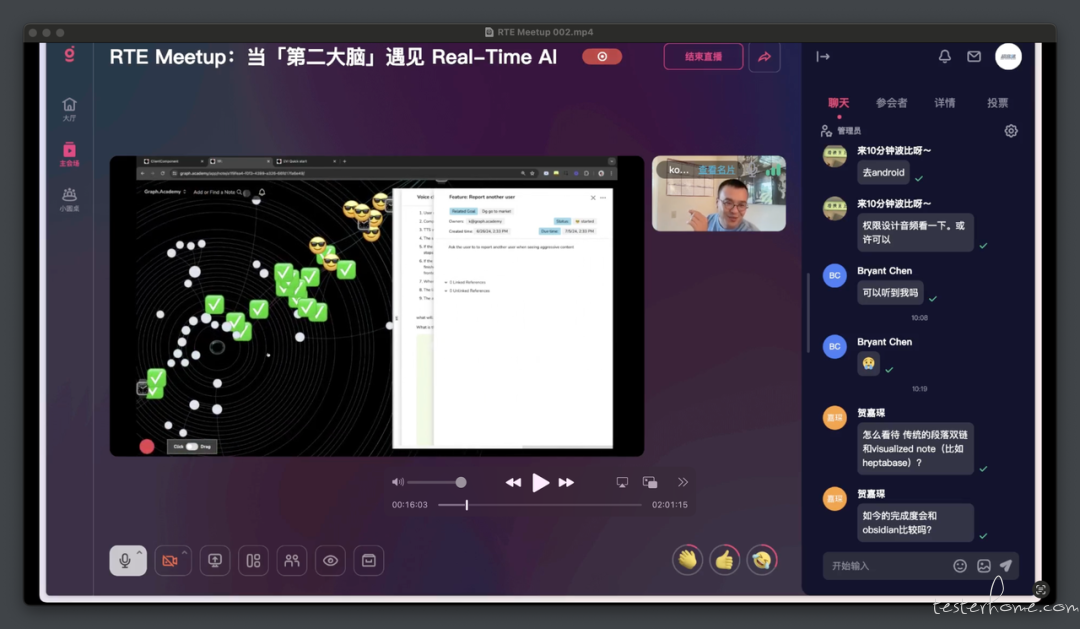Share the event with arrow icon

[765, 56]
